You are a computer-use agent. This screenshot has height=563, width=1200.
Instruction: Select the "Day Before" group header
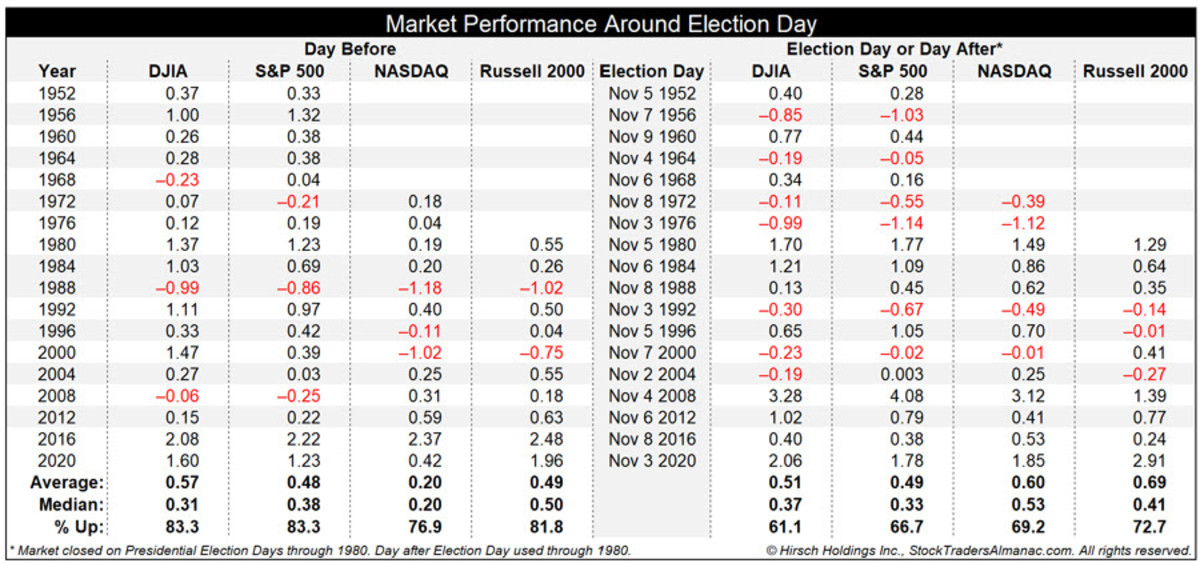(x=350, y=48)
